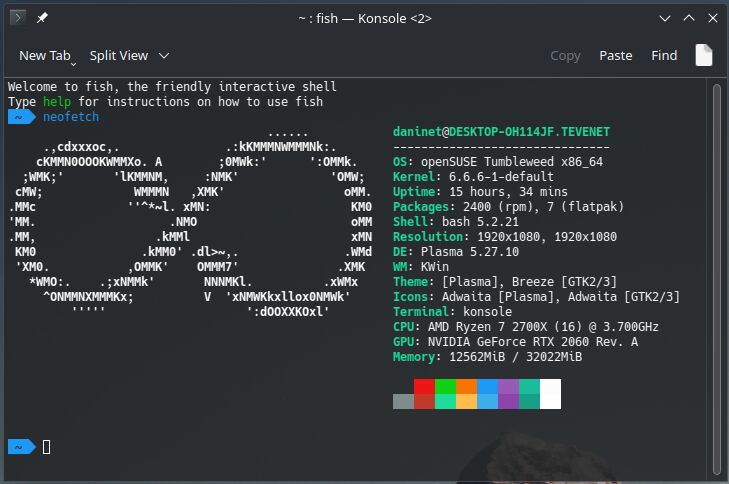The height and width of the screenshot is (484, 729).
Task: Click the Konsole terminal icon in title bar
Action: click(x=18, y=18)
